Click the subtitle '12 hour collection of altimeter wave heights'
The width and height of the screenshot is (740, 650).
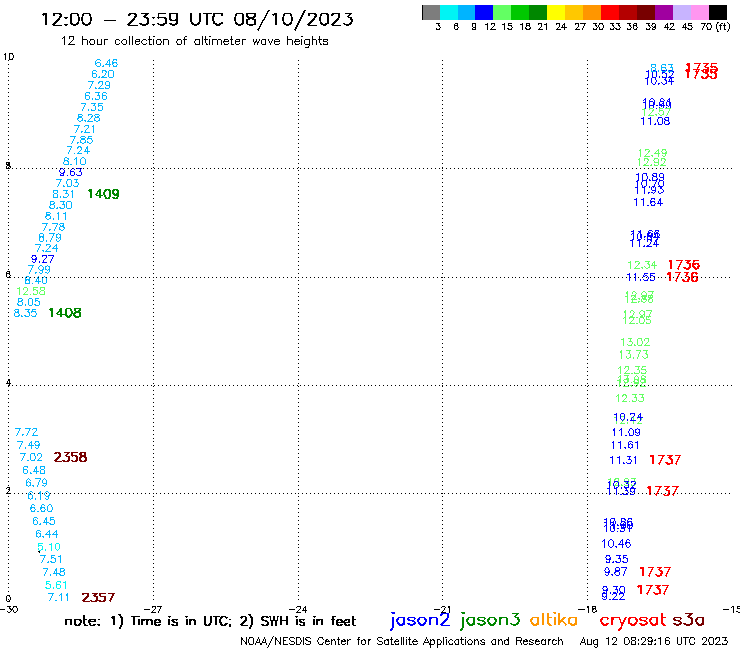194,41
